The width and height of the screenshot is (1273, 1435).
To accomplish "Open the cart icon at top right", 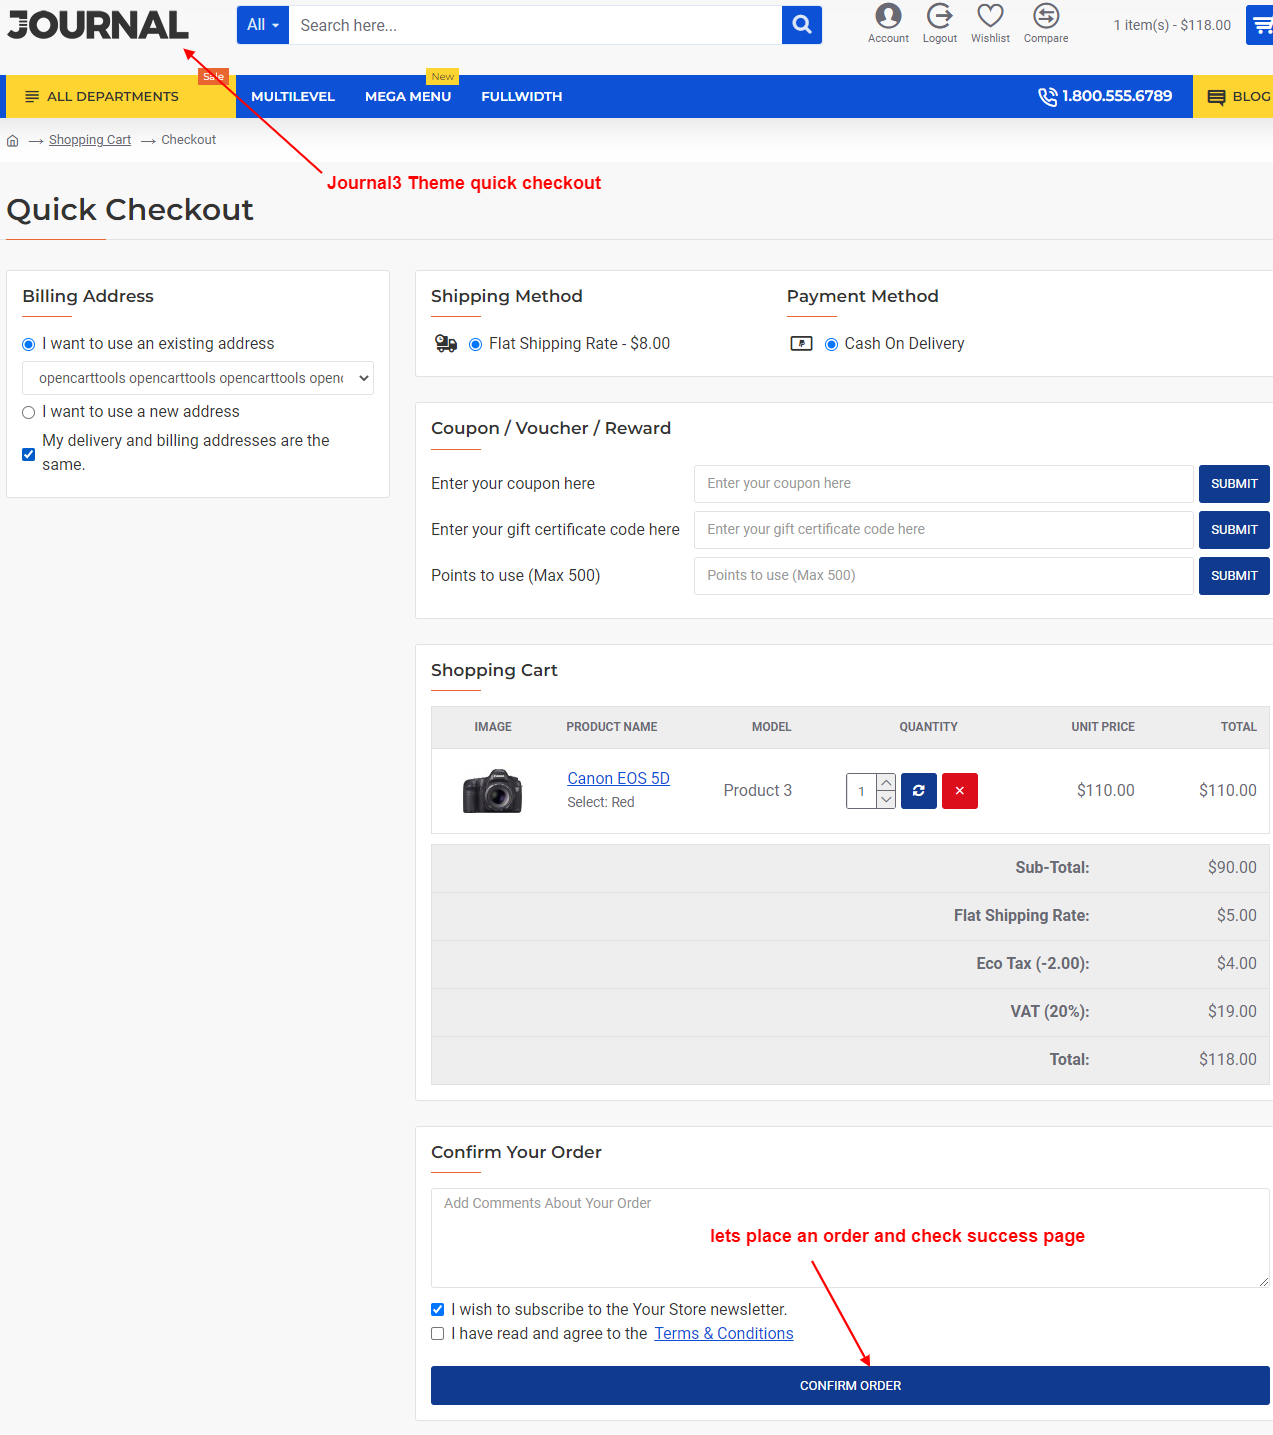I will coord(1262,25).
